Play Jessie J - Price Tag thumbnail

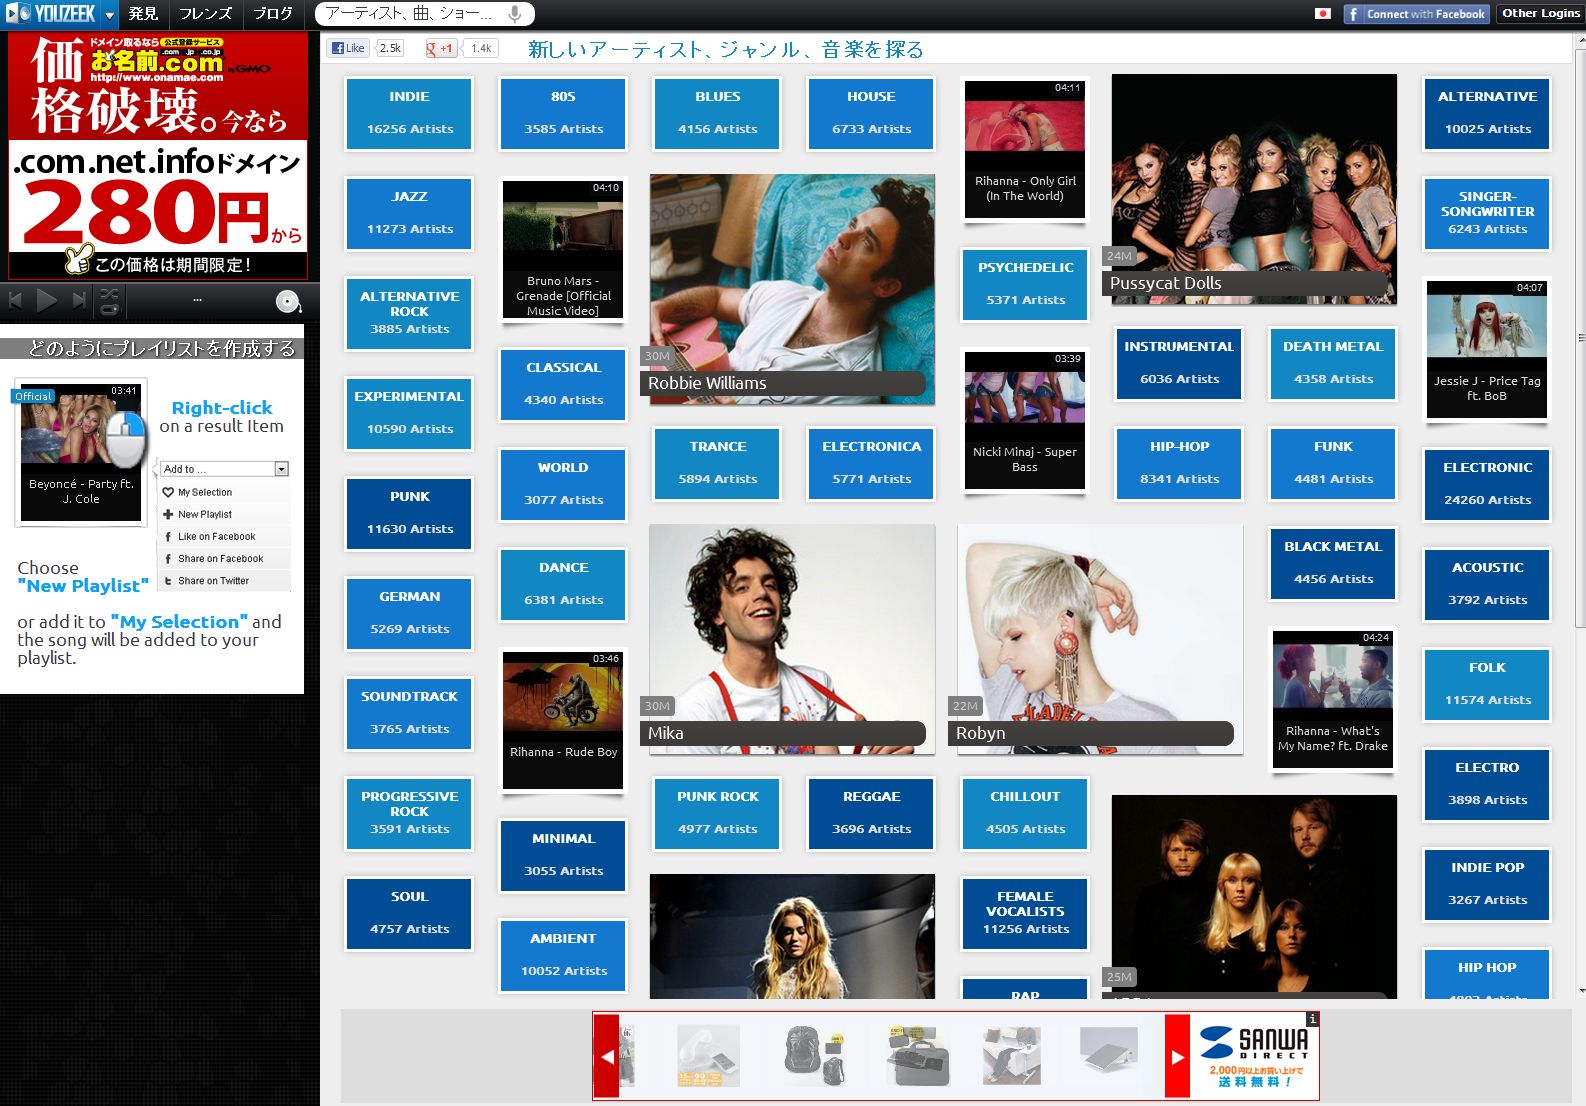[1487, 349]
